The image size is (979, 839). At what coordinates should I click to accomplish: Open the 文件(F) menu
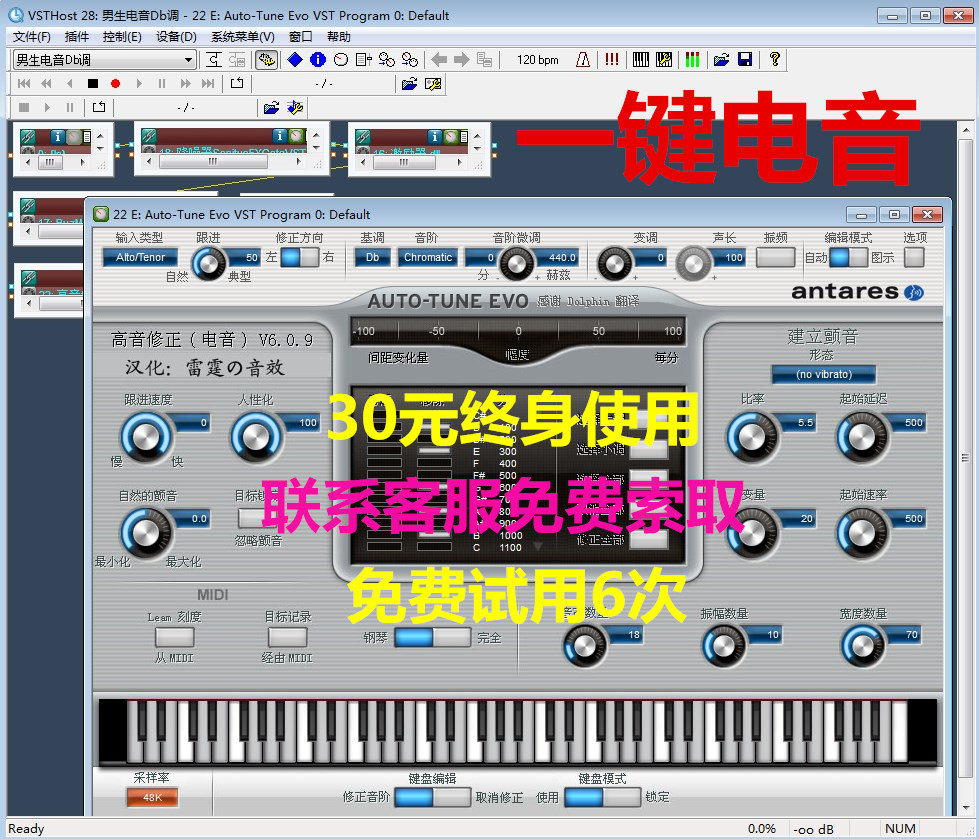tap(31, 37)
